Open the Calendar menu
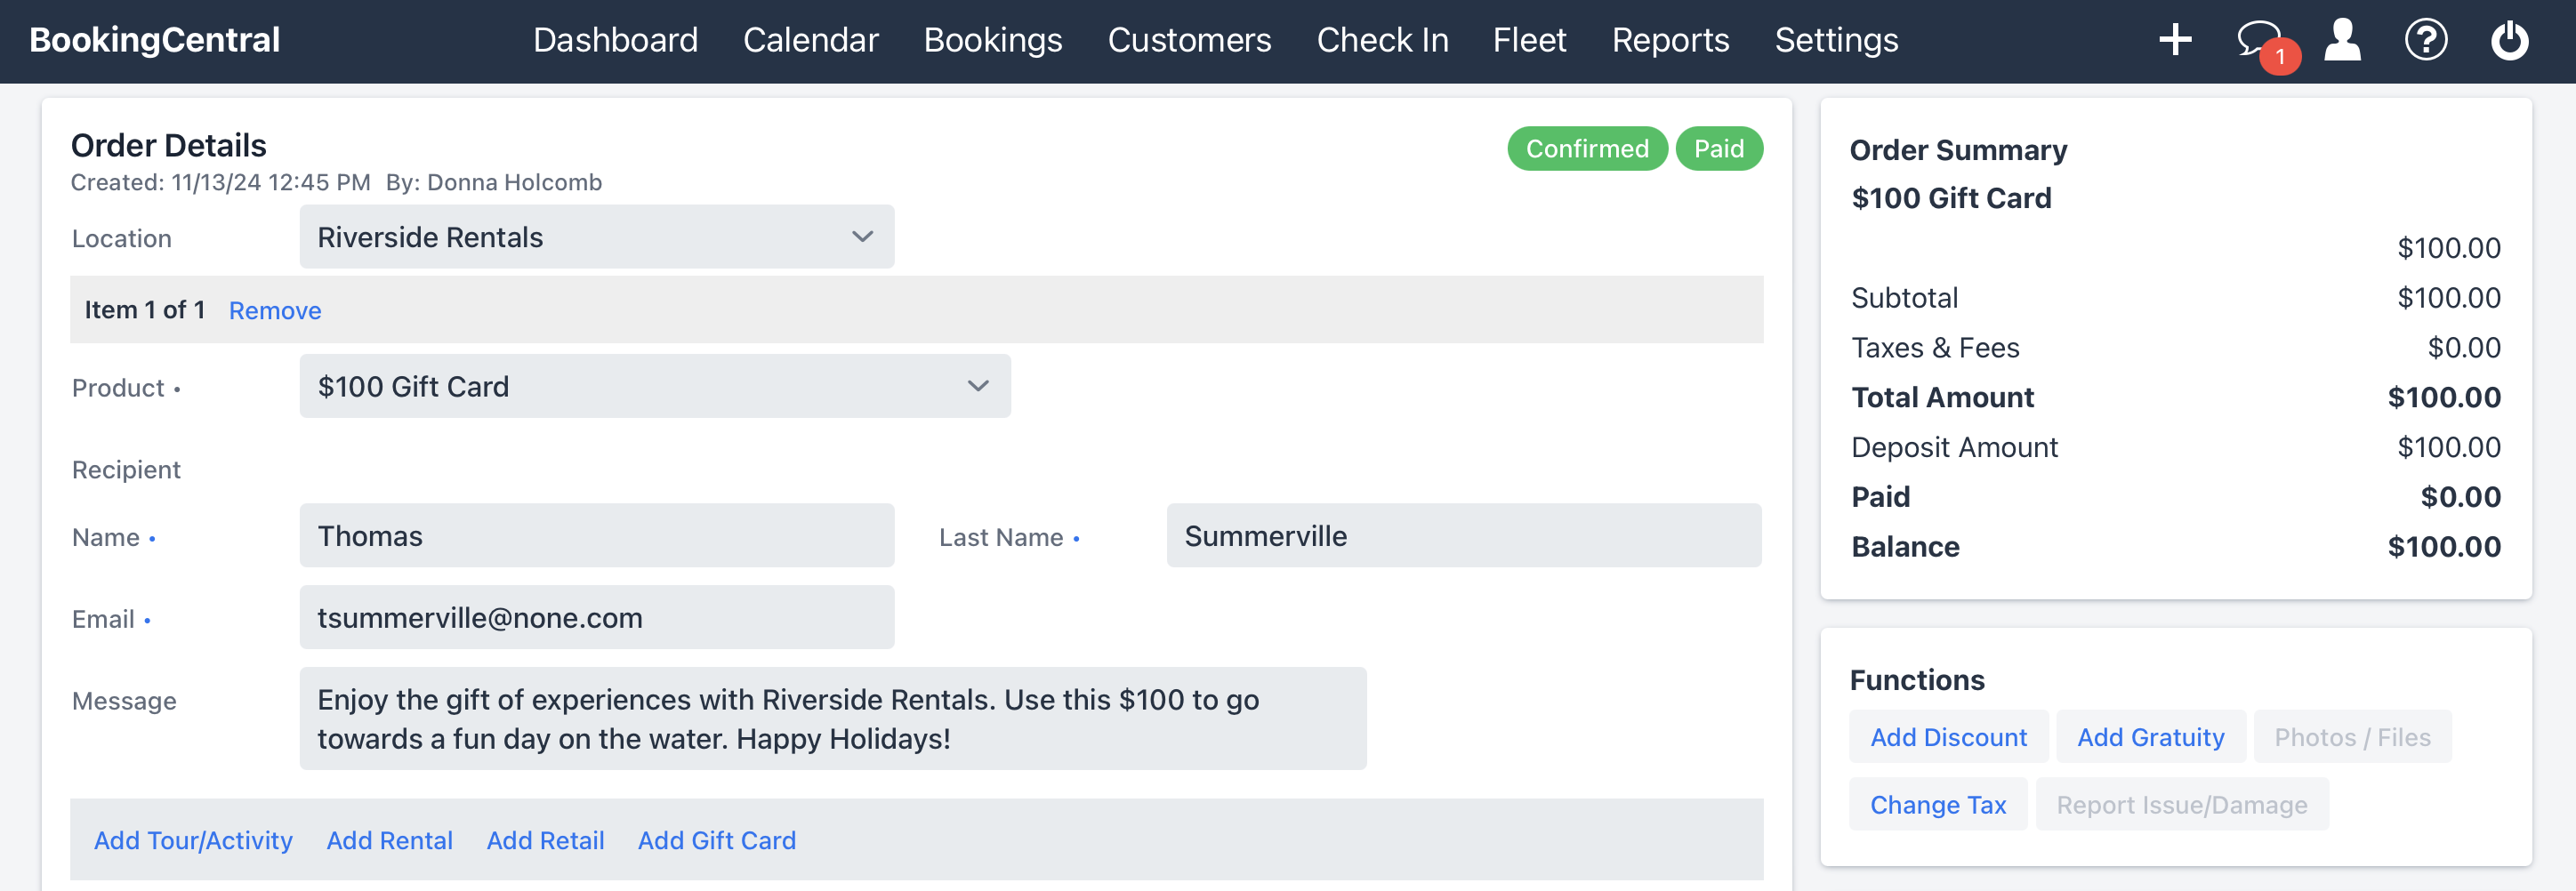The height and width of the screenshot is (891, 2576). pos(810,40)
